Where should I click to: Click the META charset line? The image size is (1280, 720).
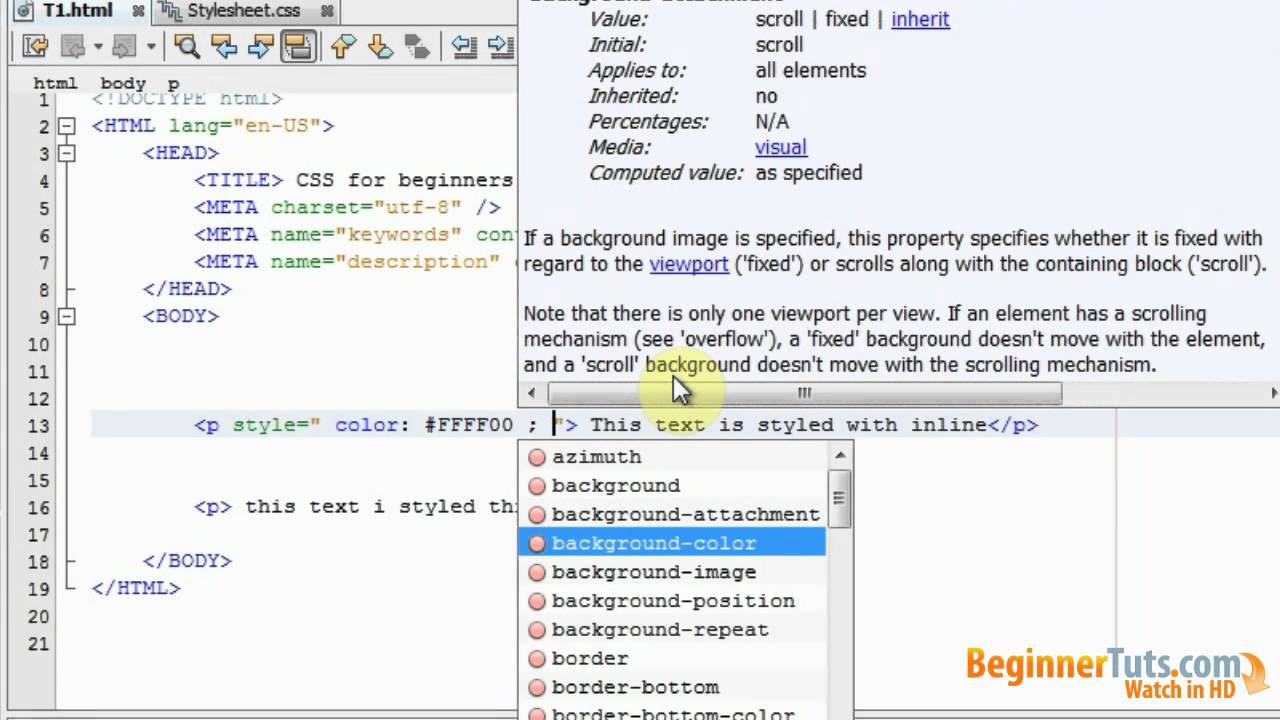click(347, 207)
